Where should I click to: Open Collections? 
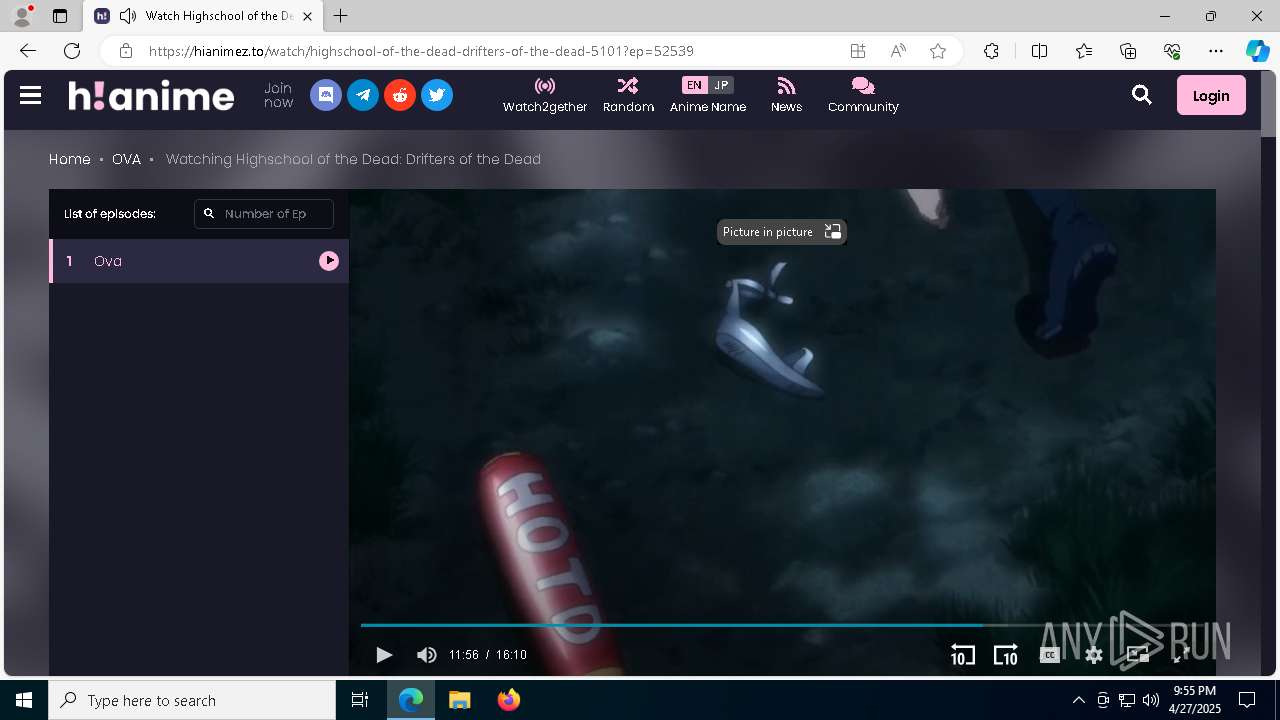pos(1128,51)
